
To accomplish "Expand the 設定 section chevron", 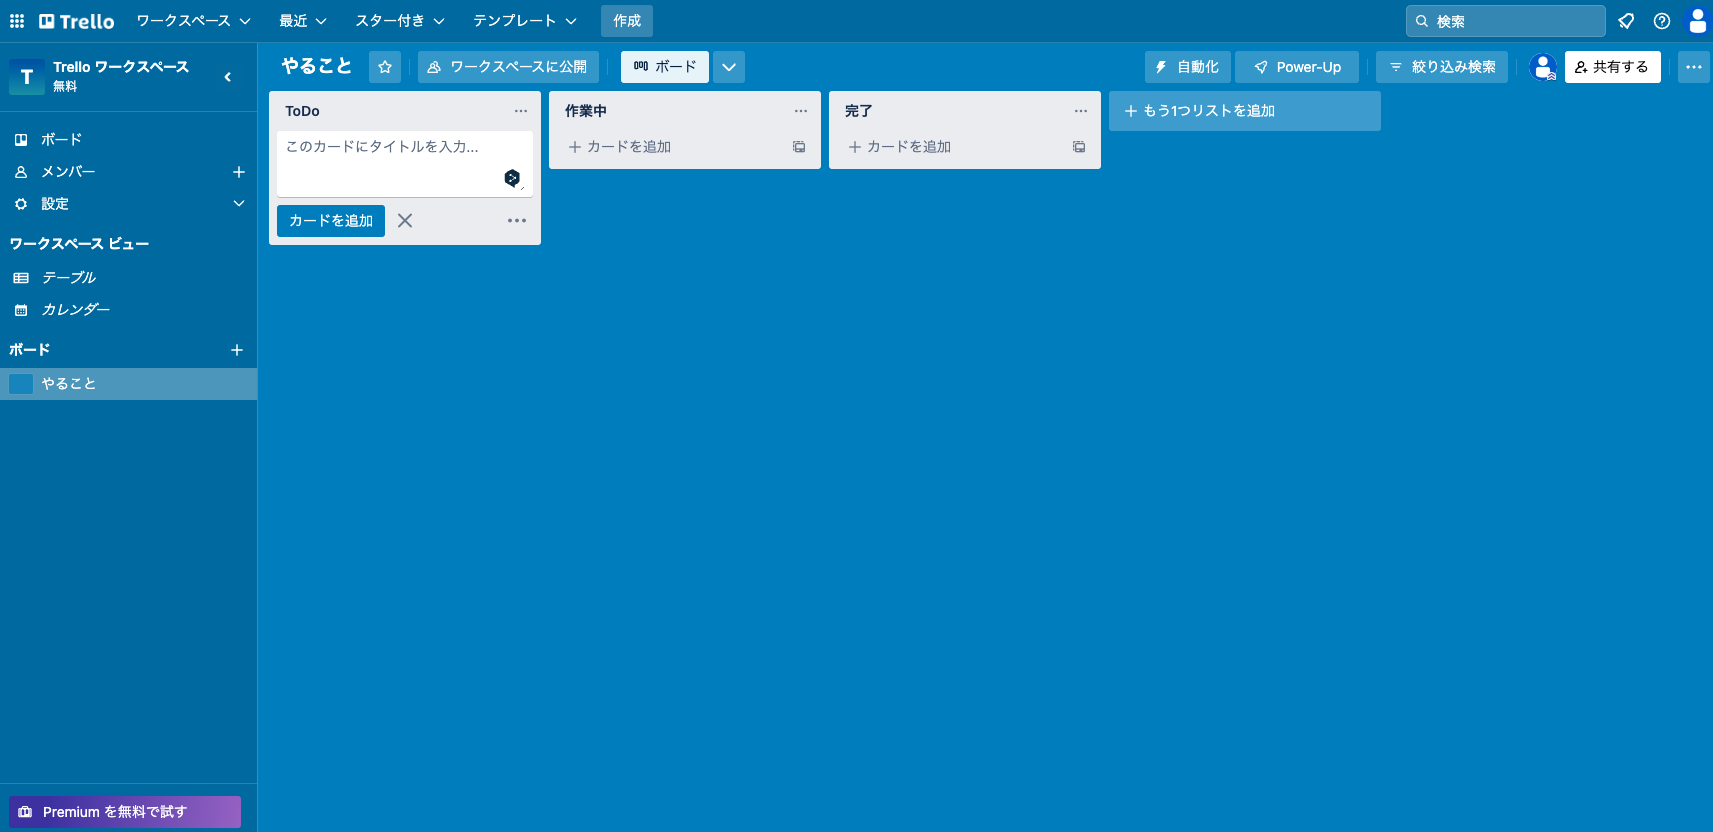I will (x=239, y=204).
